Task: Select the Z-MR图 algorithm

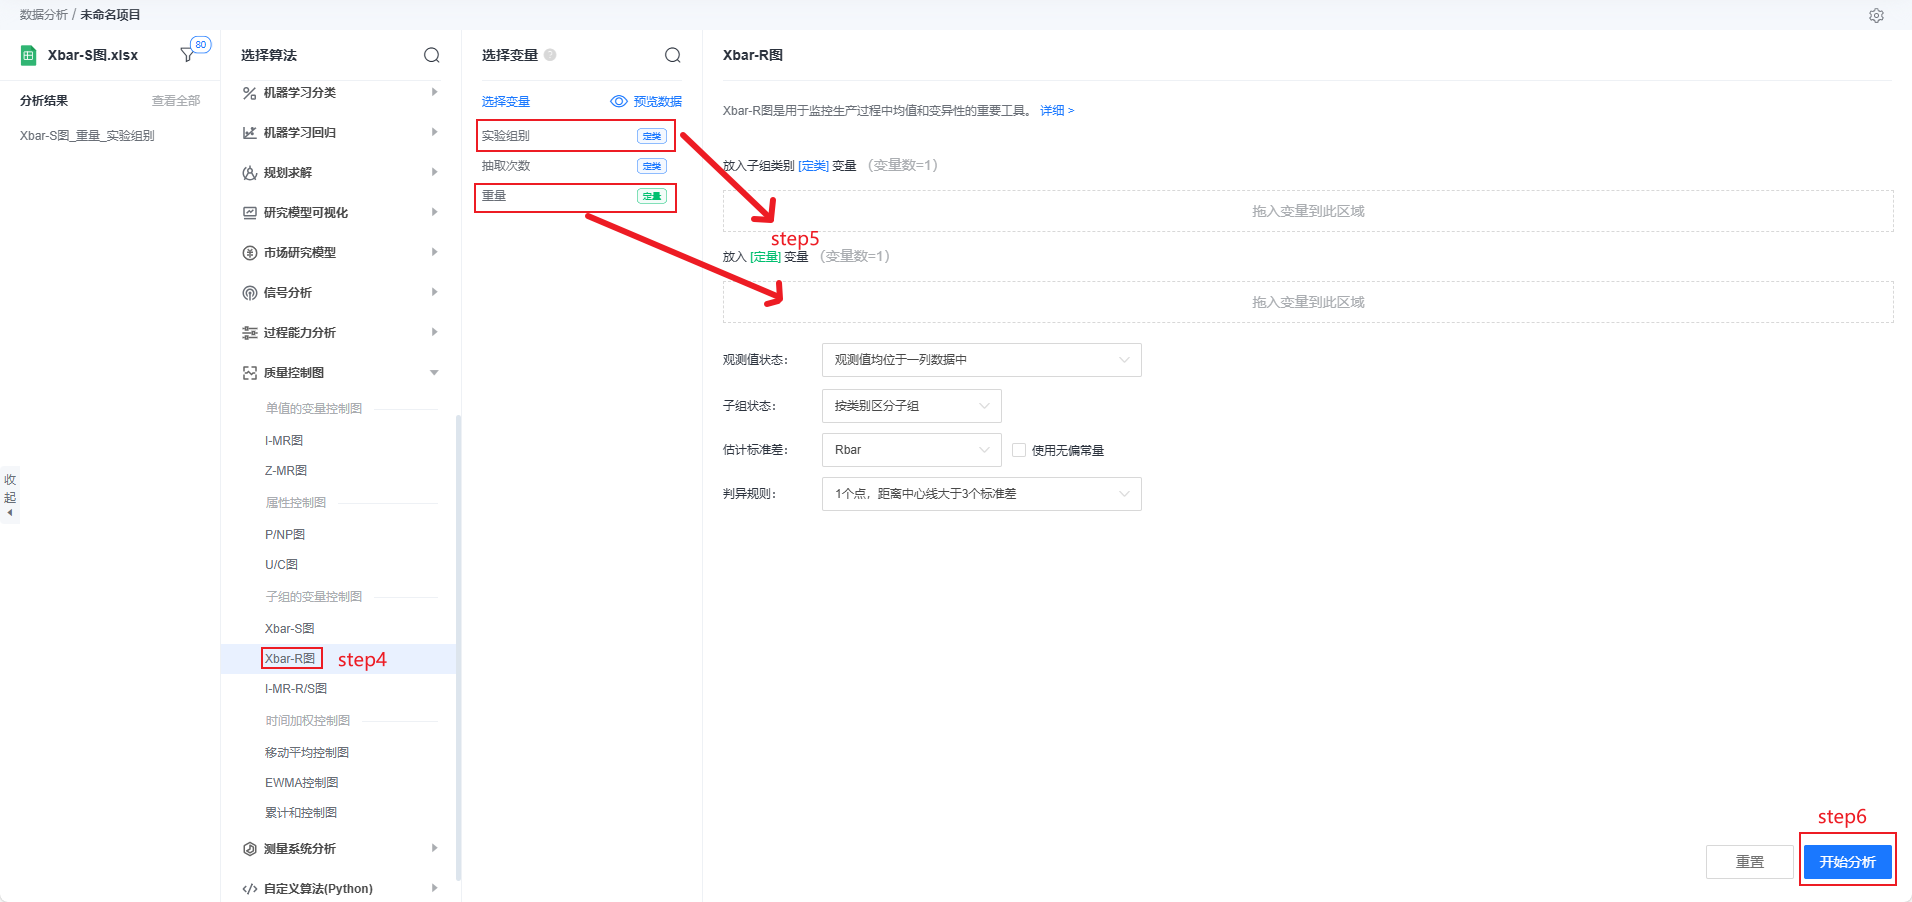Action: point(286,471)
